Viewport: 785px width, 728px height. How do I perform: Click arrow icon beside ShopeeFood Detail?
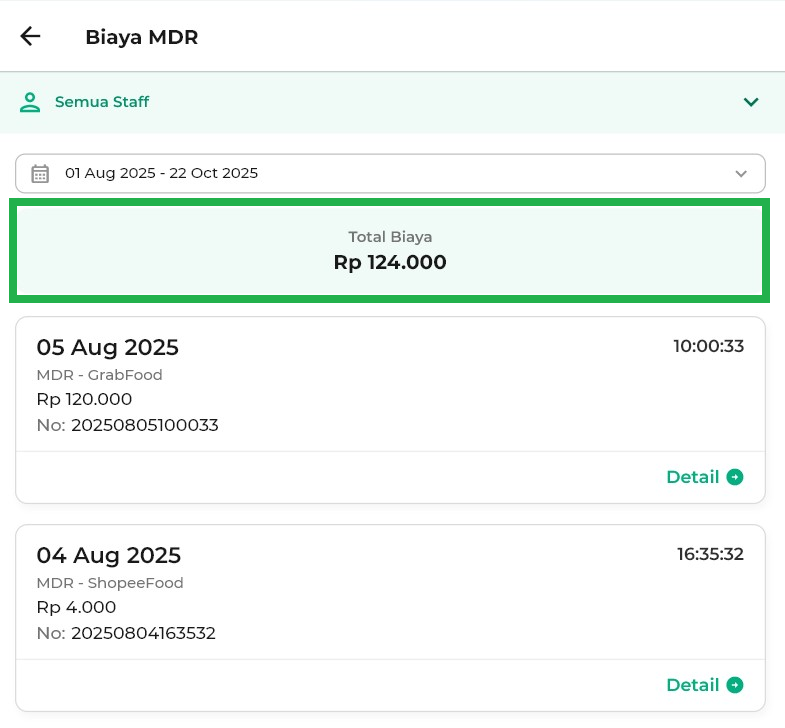(735, 685)
